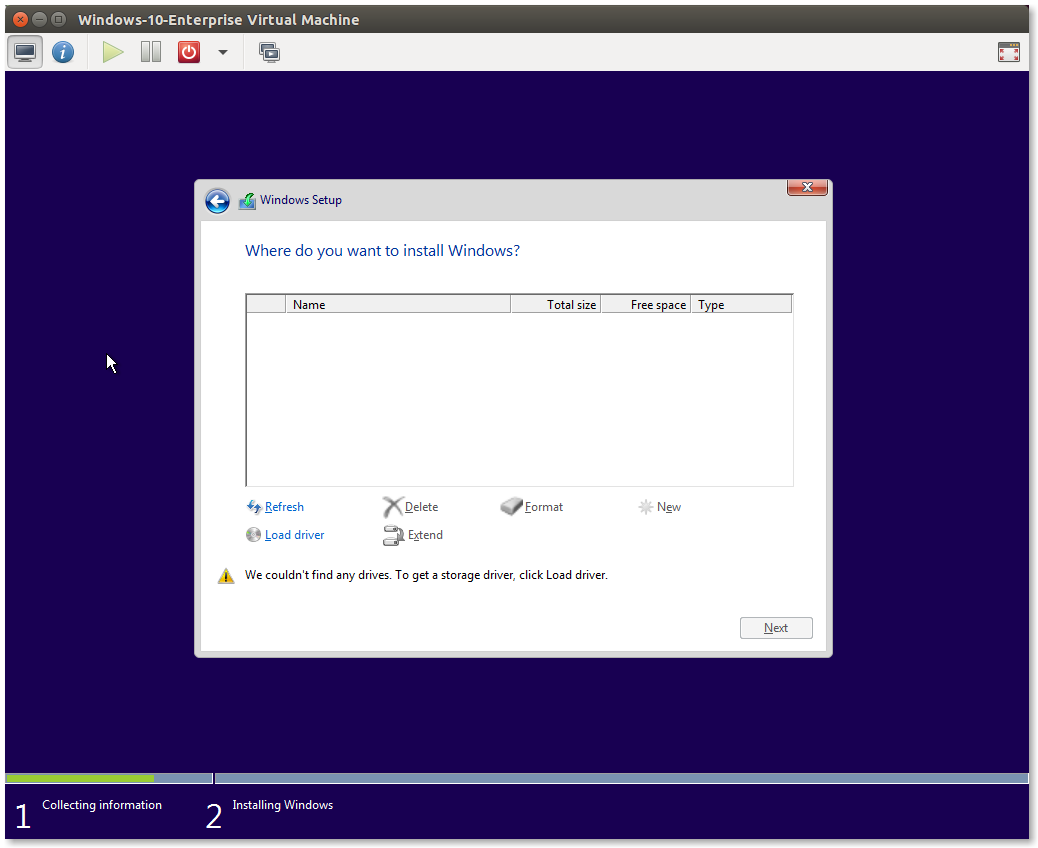This screenshot has width=1038, height=848.
Task: Run the virtual machine
Action: point(113,52)
